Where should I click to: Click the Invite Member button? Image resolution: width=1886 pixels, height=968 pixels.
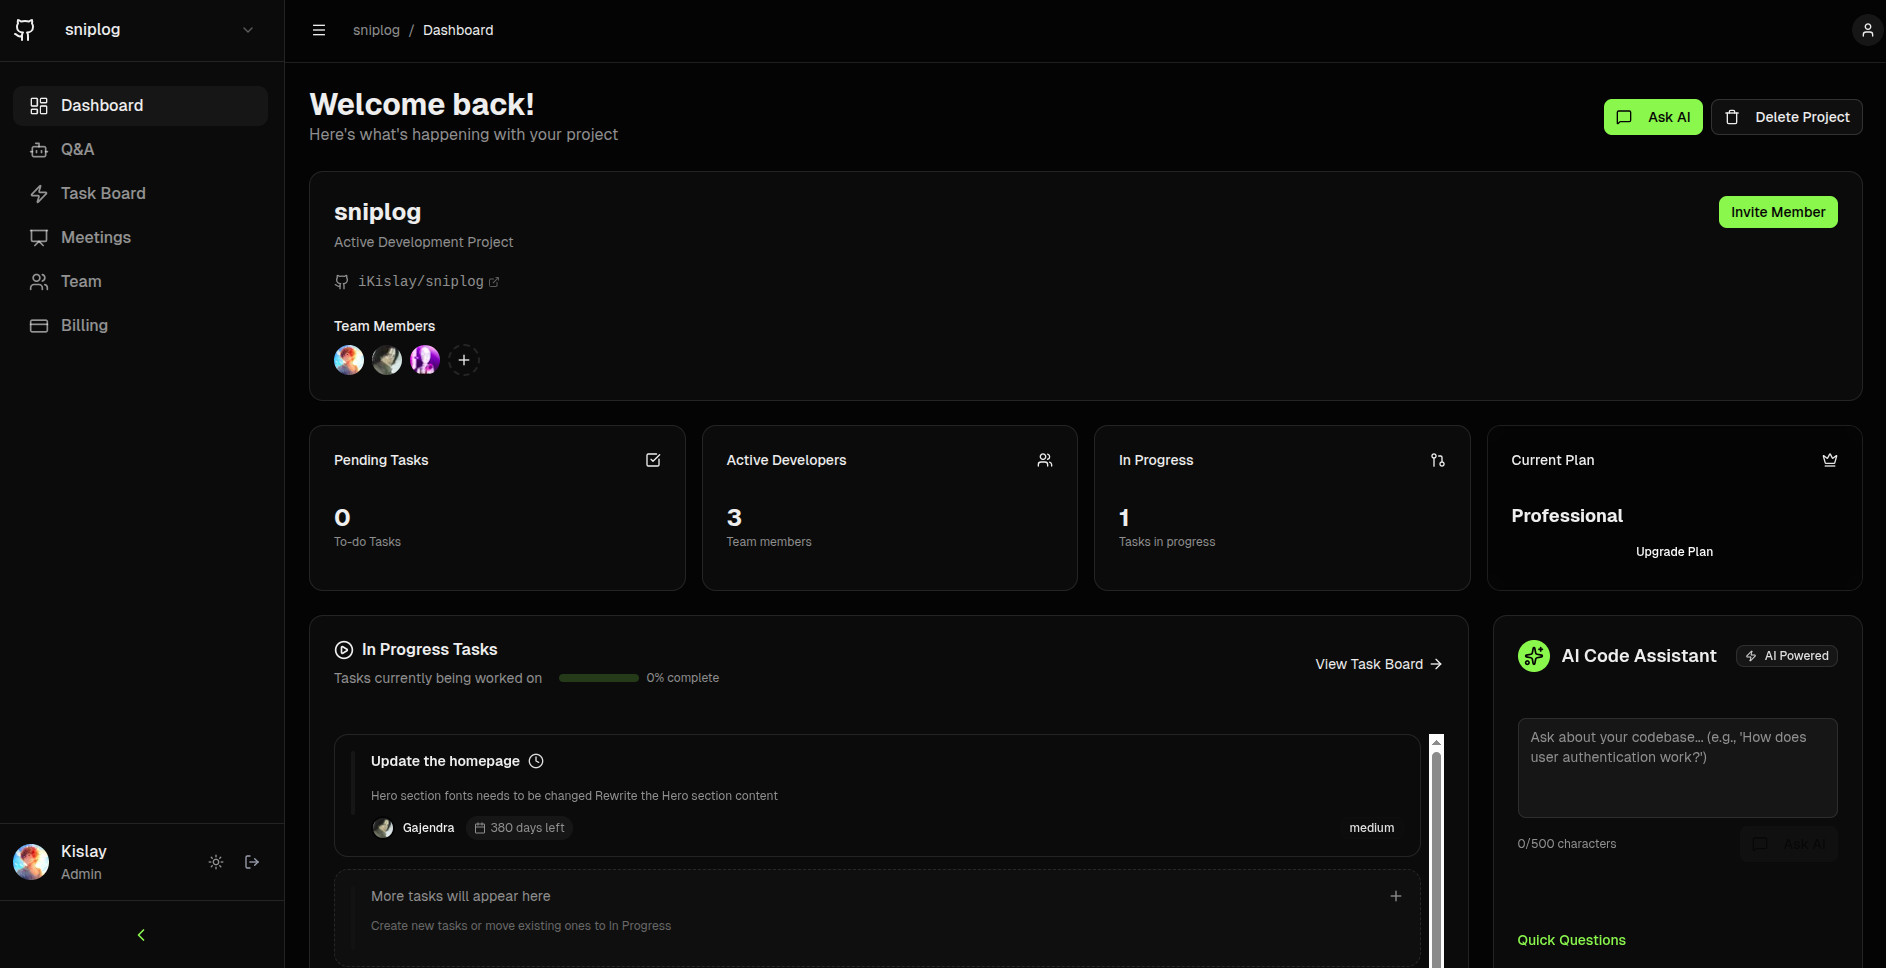[1778, 212]
